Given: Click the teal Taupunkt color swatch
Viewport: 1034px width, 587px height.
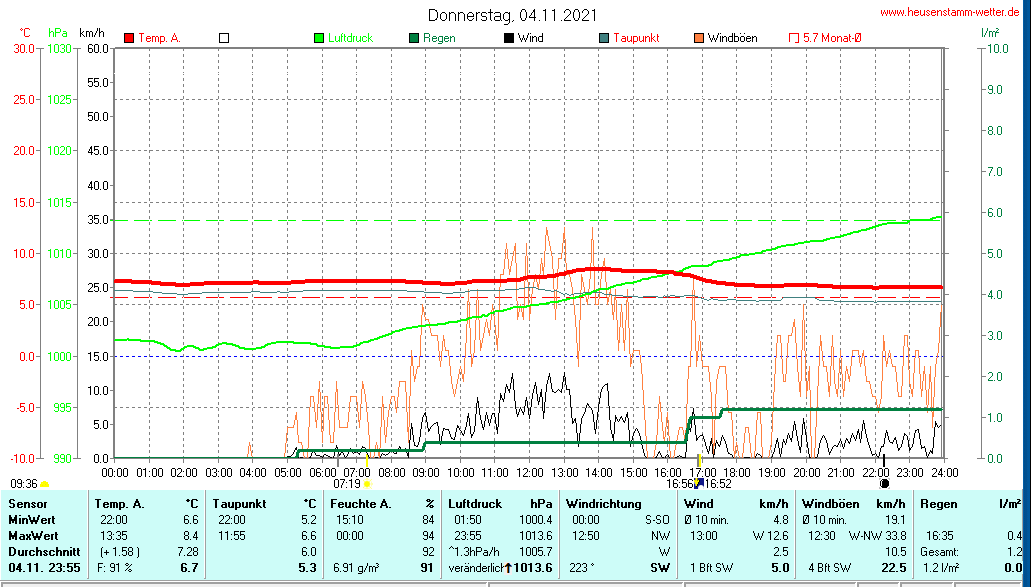Looking at the screenshot, I should coord(603,38).
